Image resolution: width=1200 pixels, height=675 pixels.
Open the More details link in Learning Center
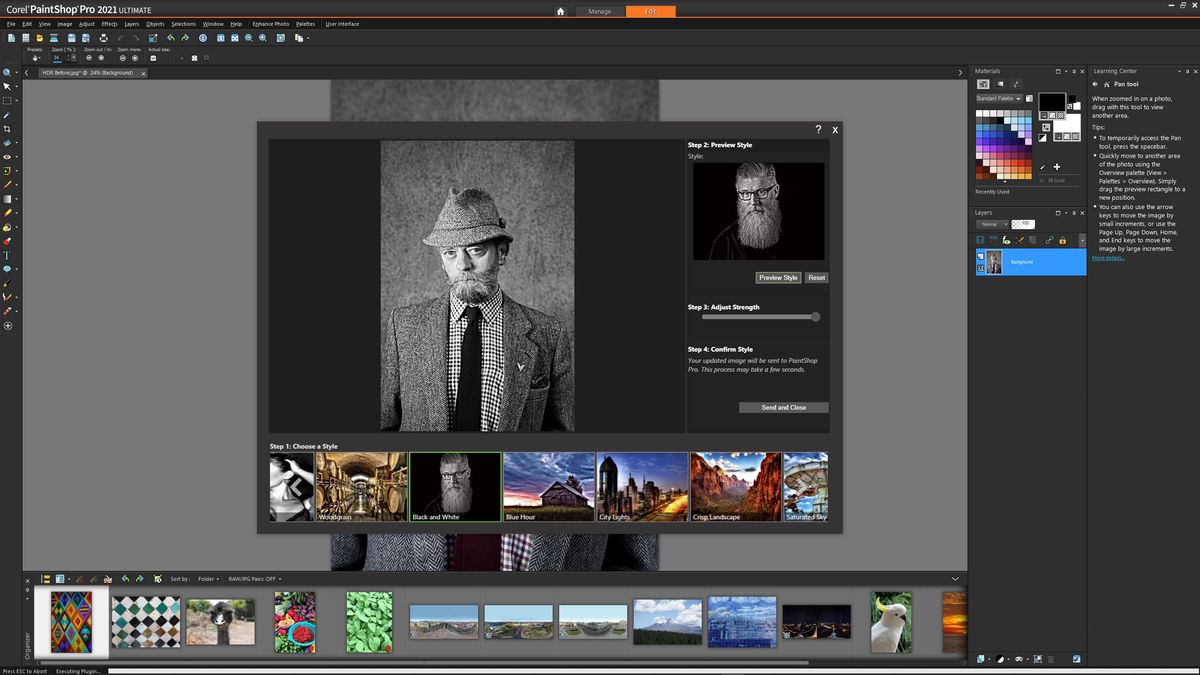coord(1108,258)
